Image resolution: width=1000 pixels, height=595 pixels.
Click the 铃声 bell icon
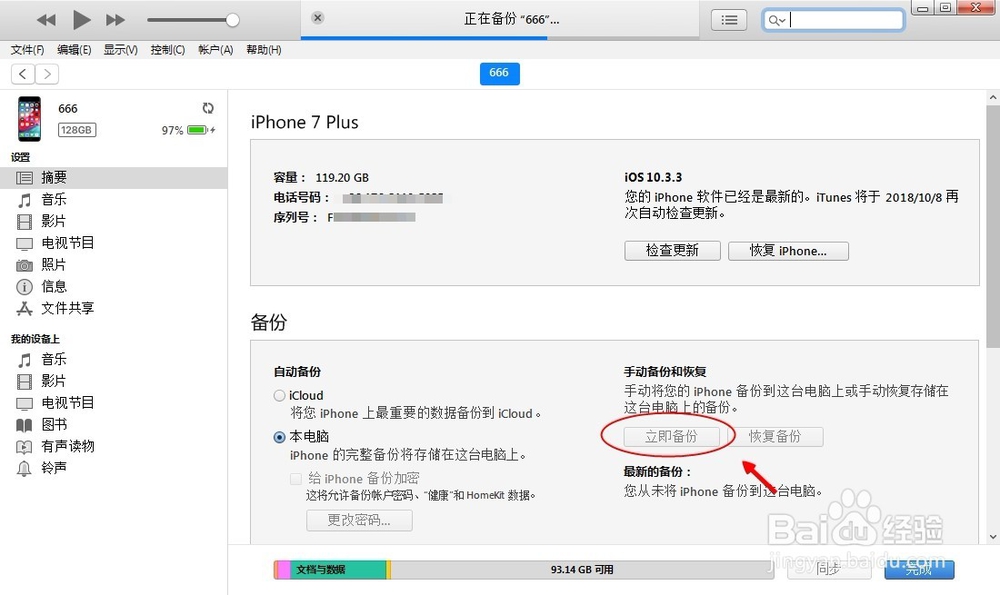coord(24,469)
